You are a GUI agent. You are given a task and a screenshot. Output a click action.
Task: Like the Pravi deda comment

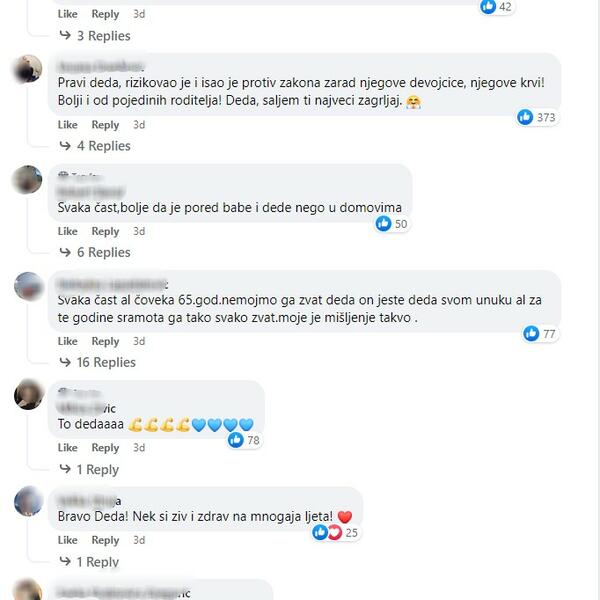68,125
